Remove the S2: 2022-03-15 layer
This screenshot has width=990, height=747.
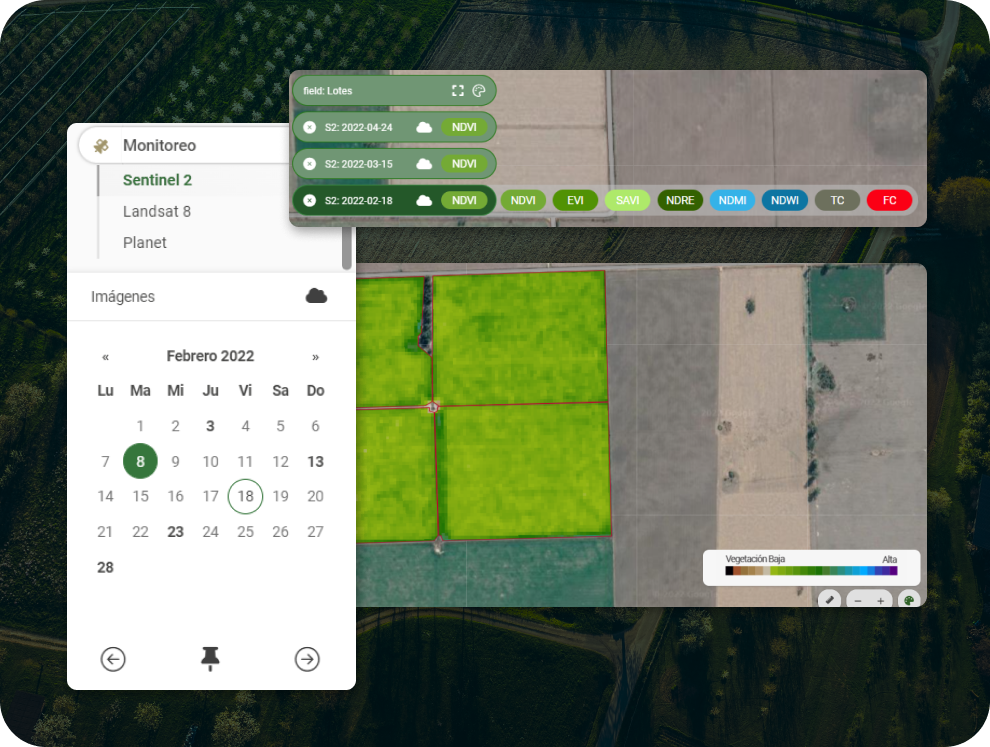pyautogui.click(x=309, y=164)
